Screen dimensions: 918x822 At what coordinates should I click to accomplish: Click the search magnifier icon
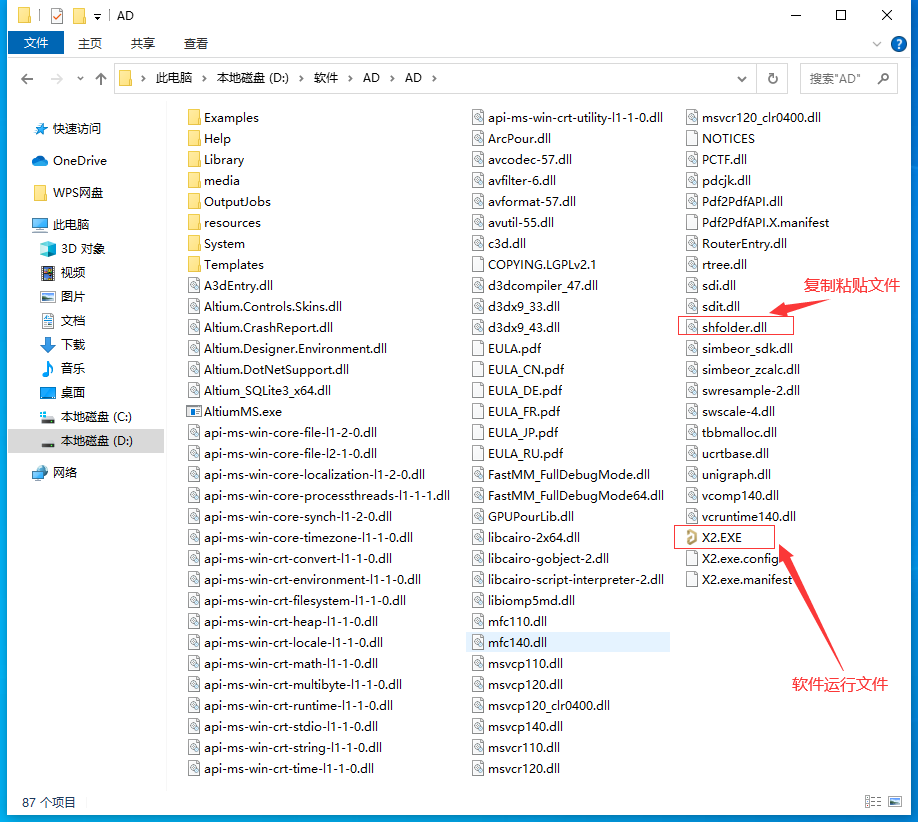pyautogui.click(x=883, y=78)
